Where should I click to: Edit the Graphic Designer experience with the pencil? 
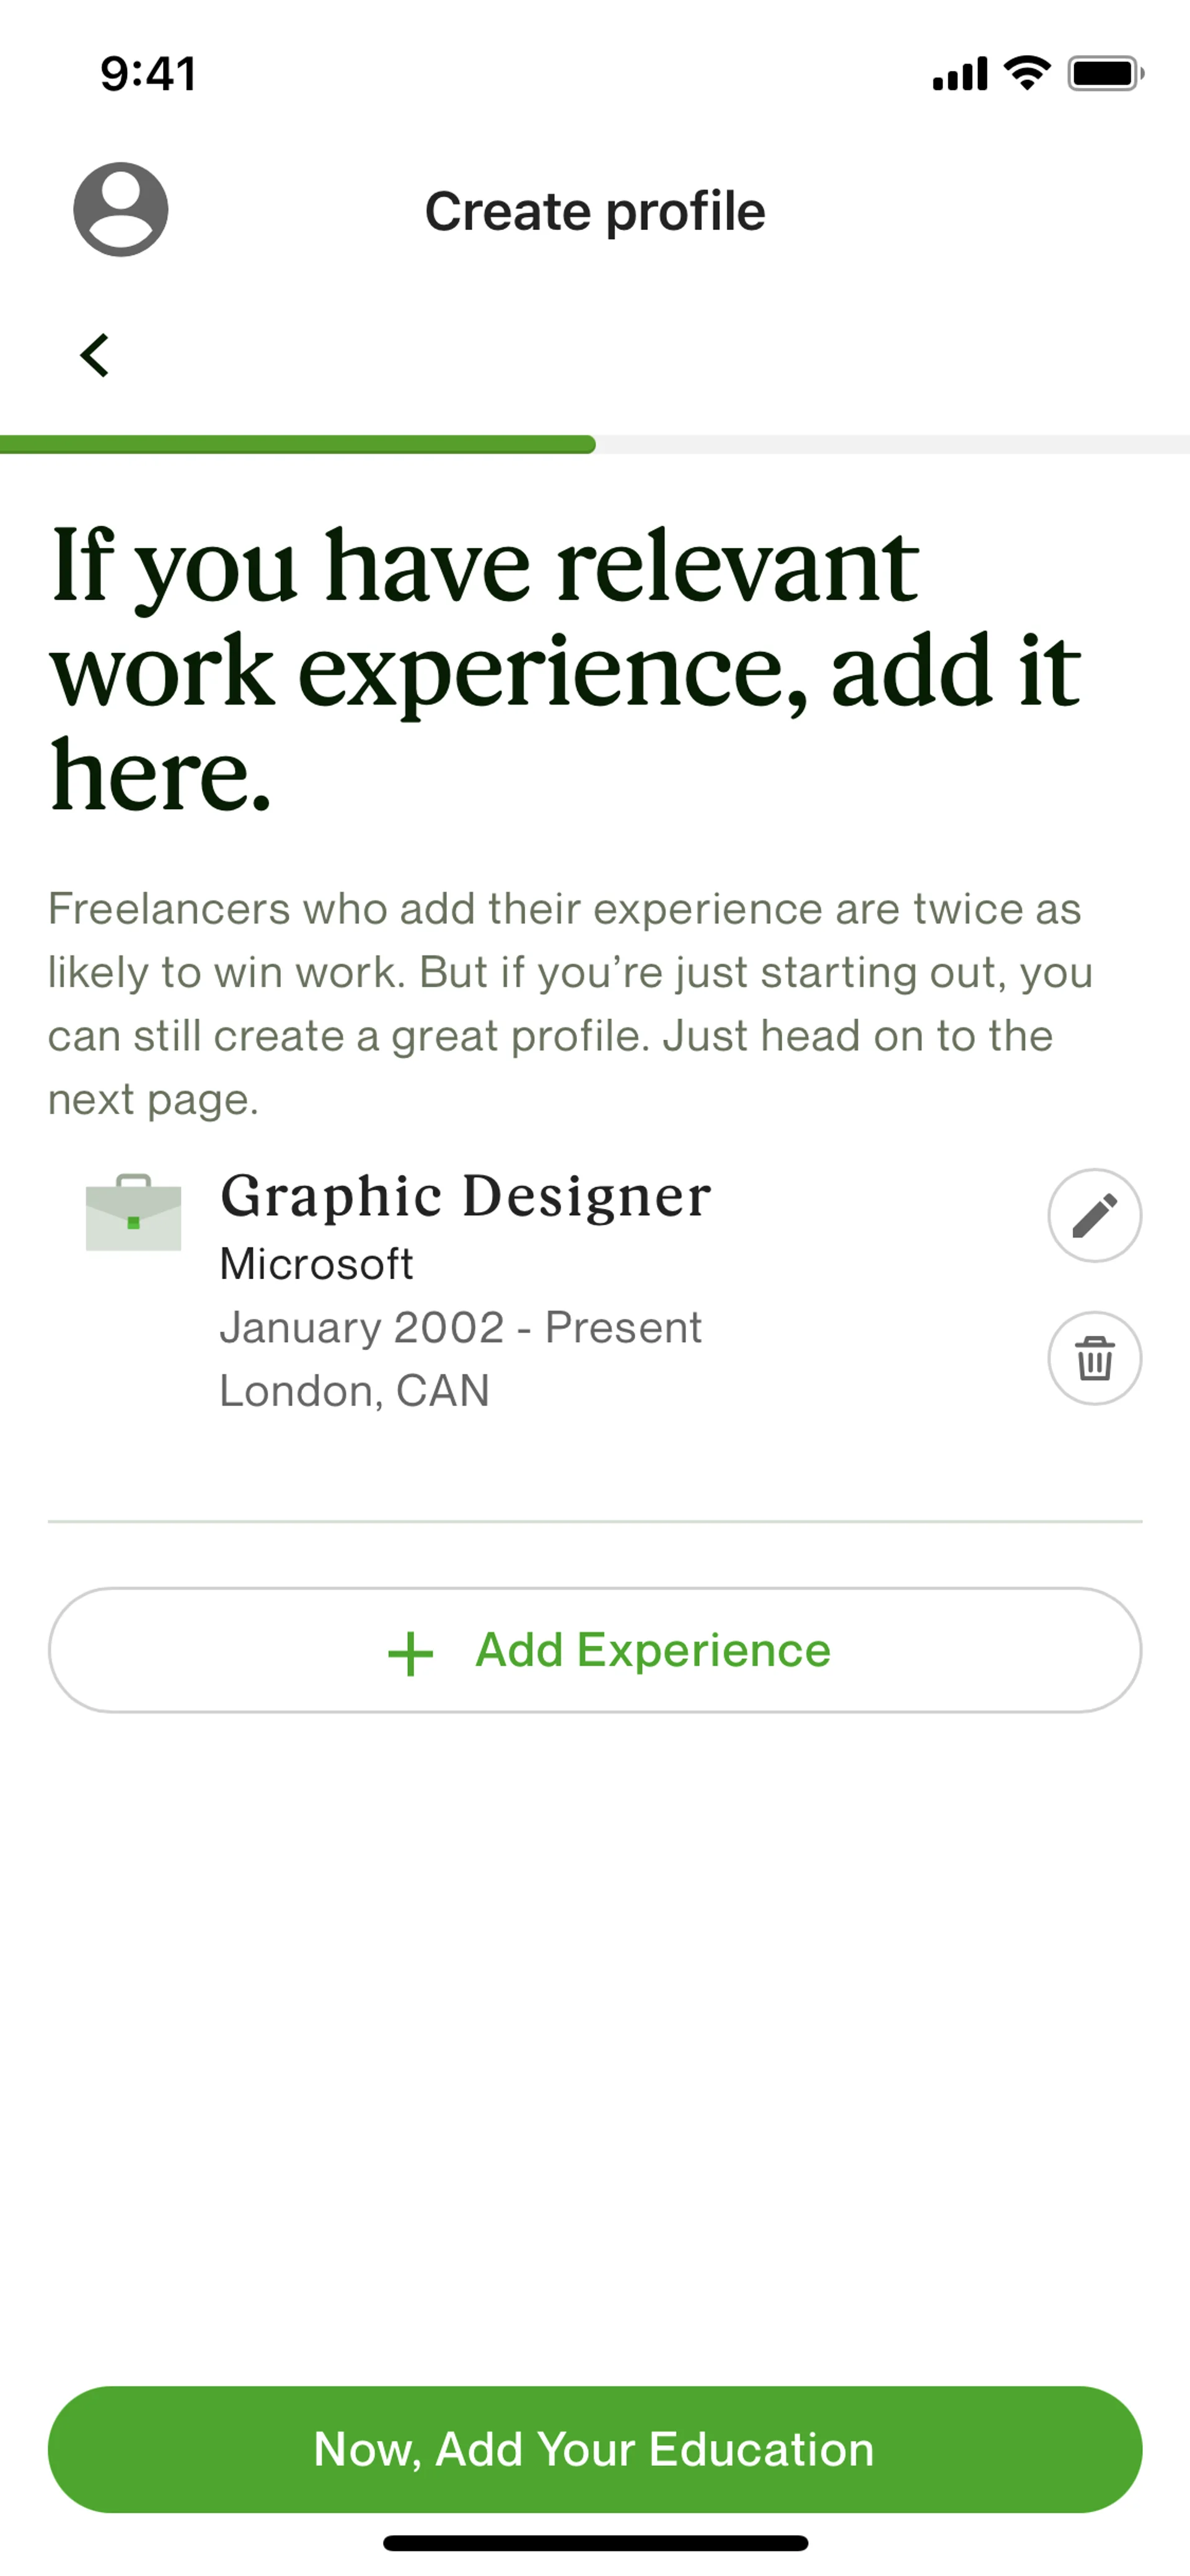1094,1215
